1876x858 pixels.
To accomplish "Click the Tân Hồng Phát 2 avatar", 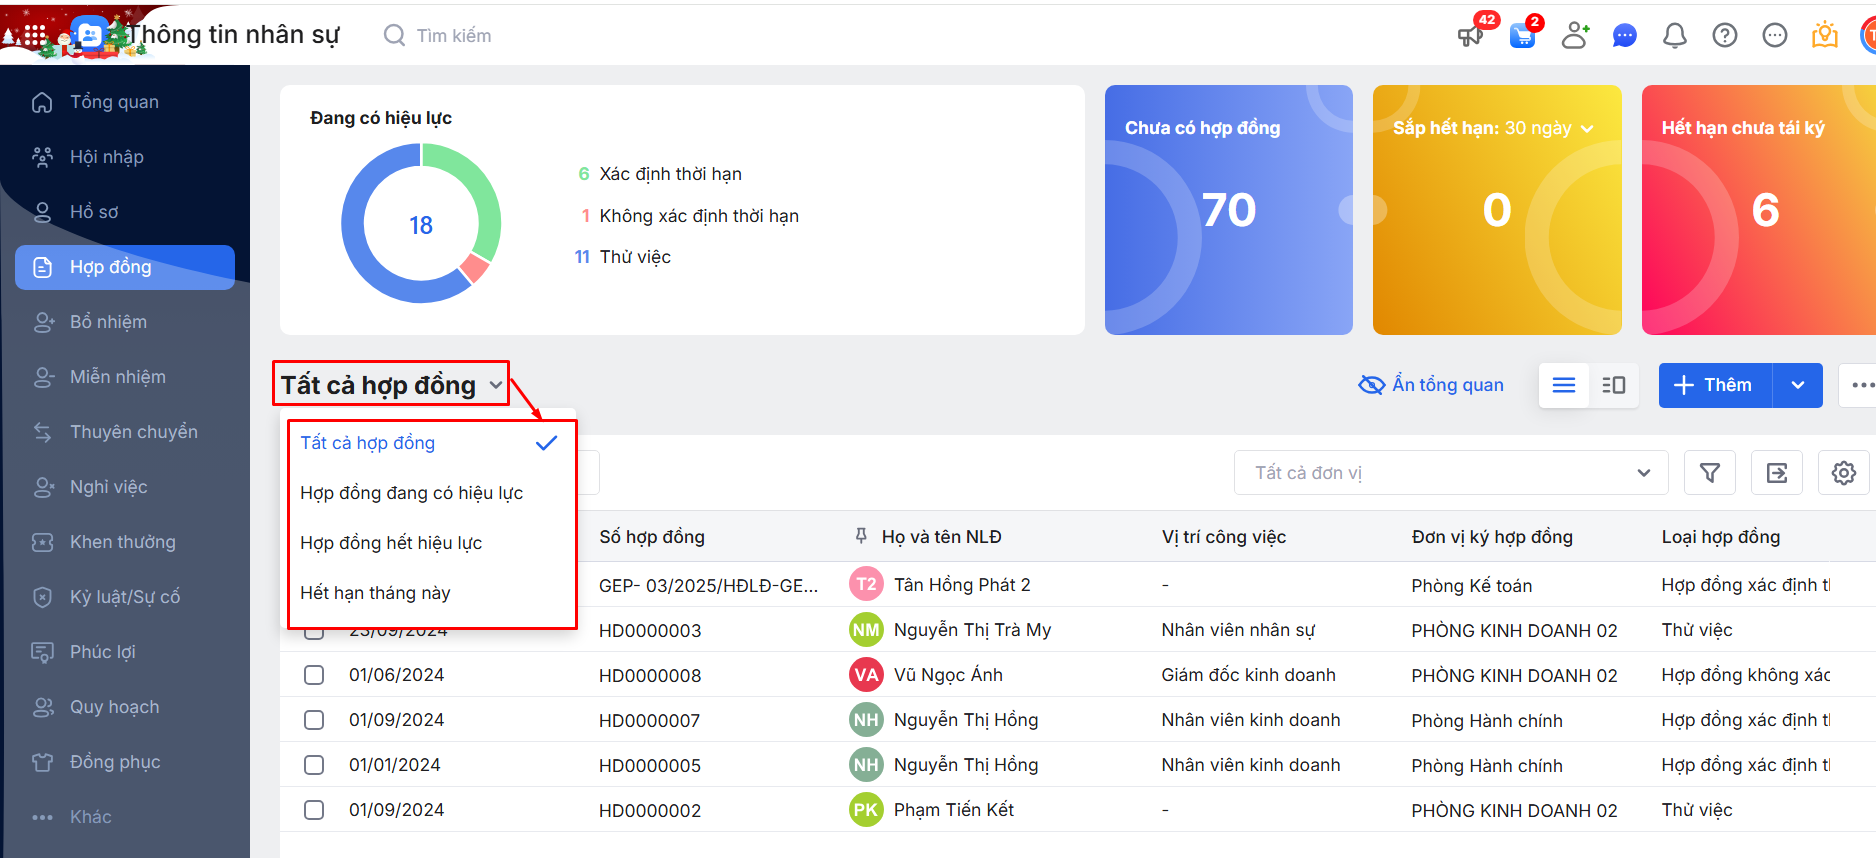I will 866,585.
